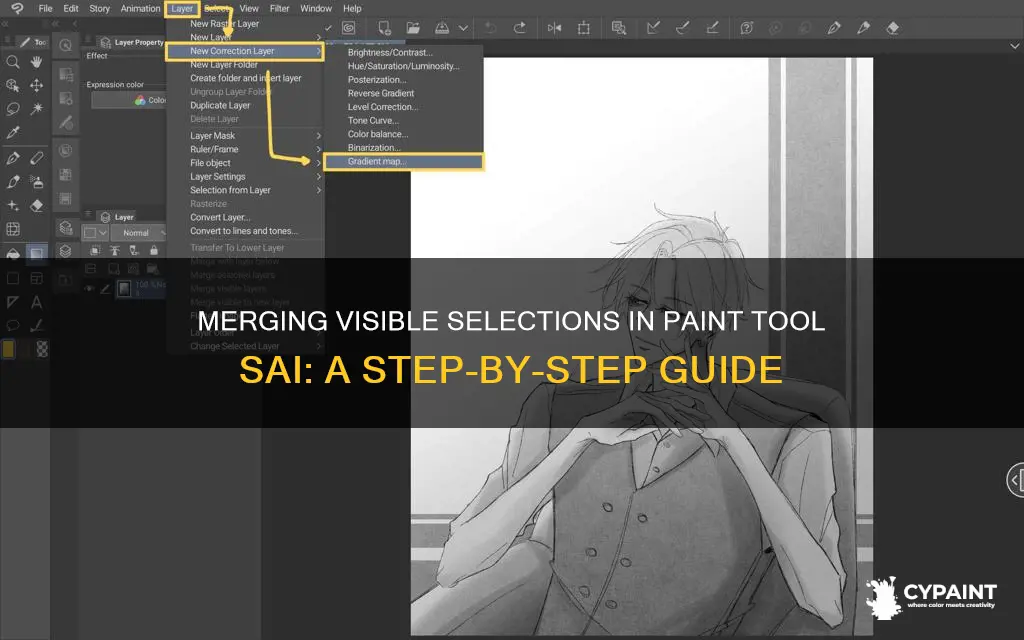Viewport: 1024px width, 640px height.
Task: Expand the Selection from Layer submenu
Action: [x=245, y=191]
